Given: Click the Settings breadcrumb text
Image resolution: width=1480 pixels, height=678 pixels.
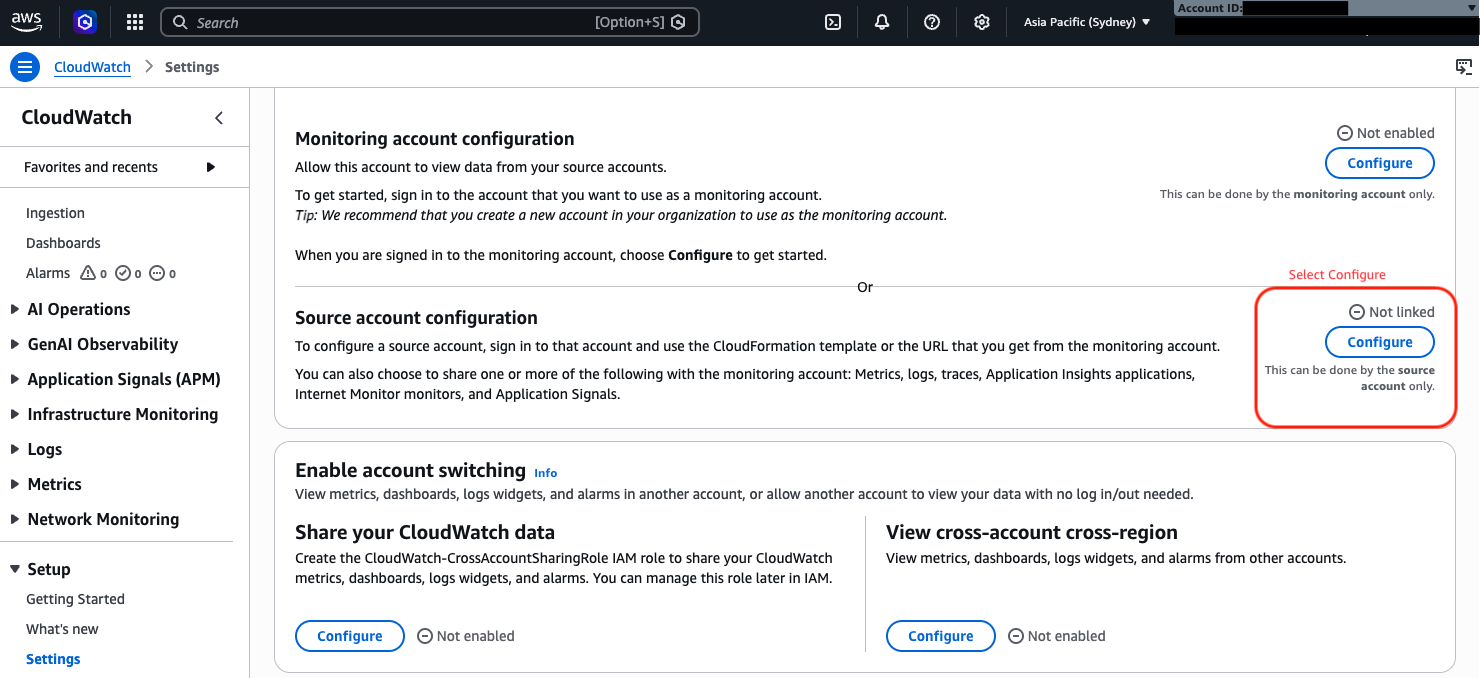Looking at the screenshot, I should tap(192, 67).
